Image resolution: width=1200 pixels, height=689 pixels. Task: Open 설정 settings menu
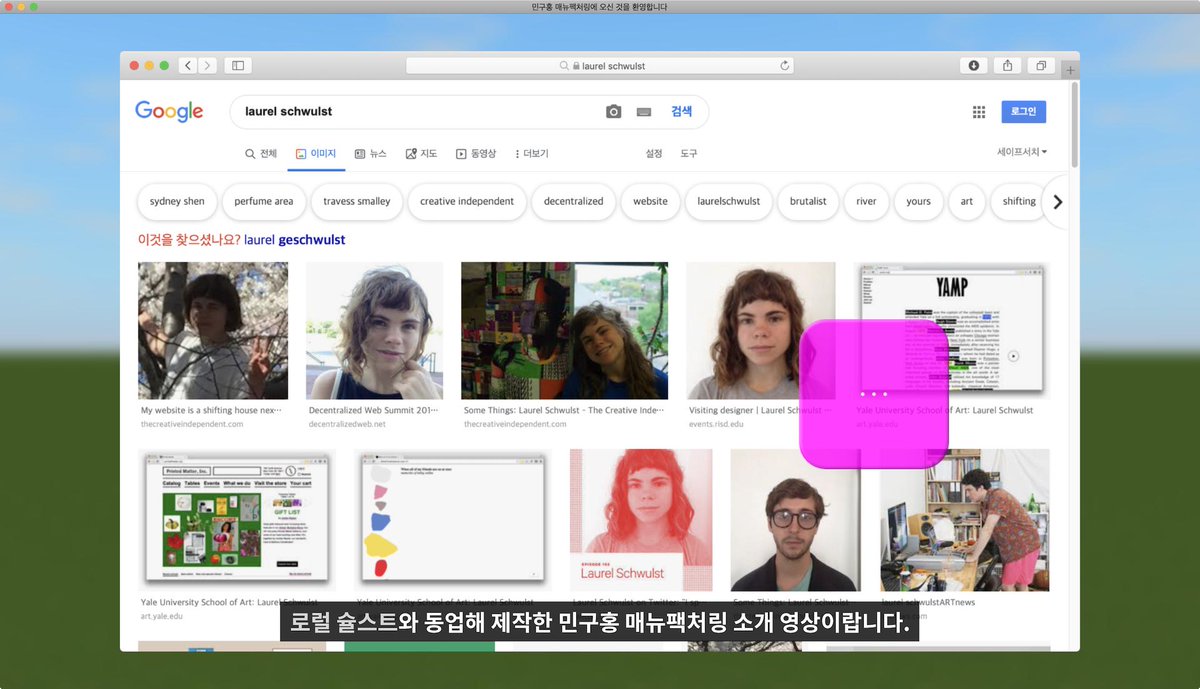(x=654, y=154)
